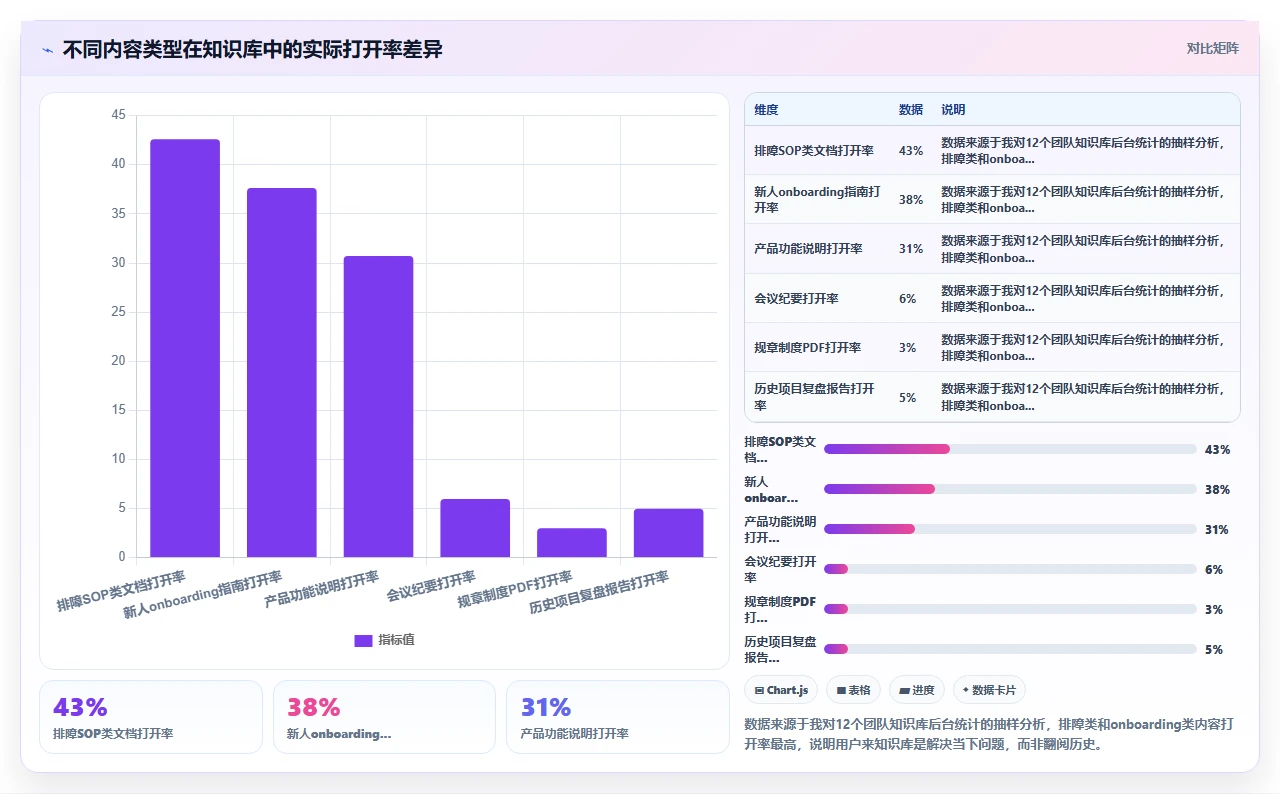
Task: Select the 进度 tag chip
Action: tap(917, 690)
